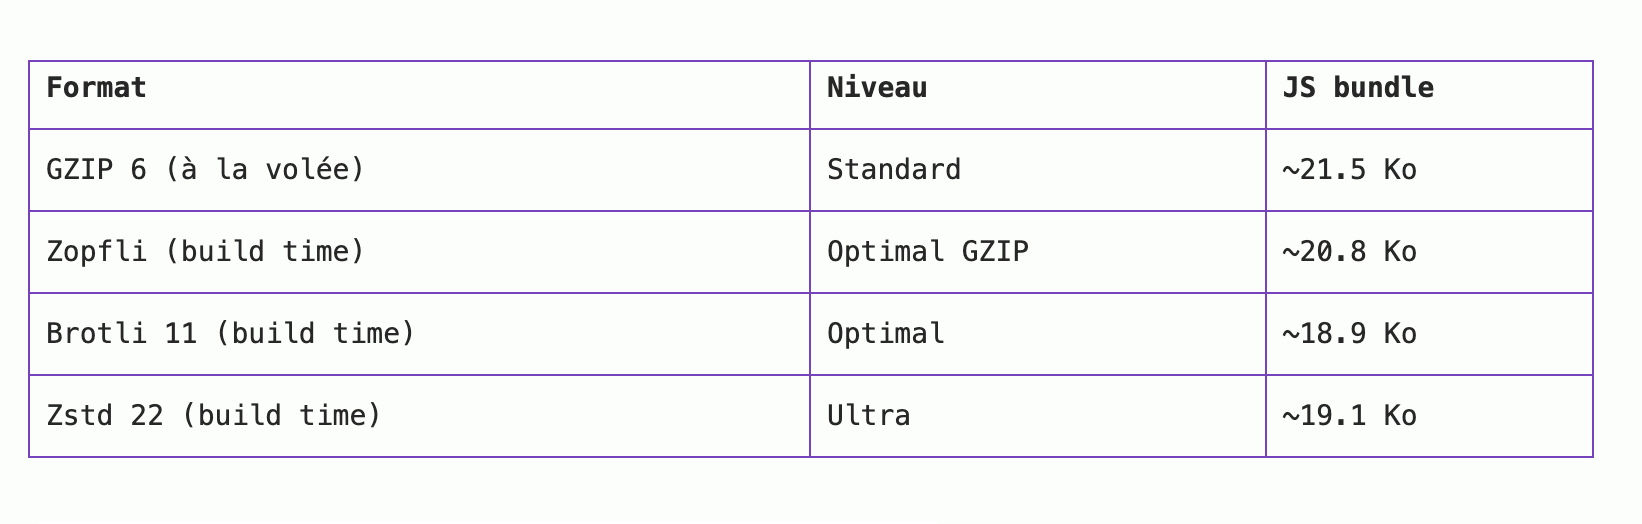The height and width of the screenshot is (524, 1642).
Task: Select the ~21.5 Ko size value
Action: coord(1349,170)
